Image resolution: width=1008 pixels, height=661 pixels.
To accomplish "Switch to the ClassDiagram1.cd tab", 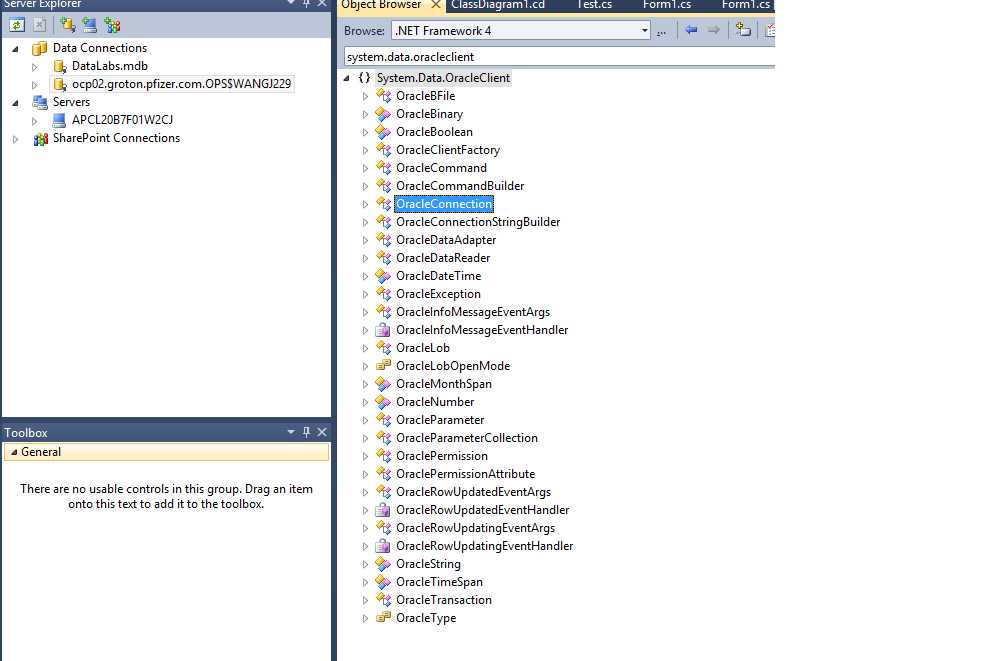I will coord(498,5).
